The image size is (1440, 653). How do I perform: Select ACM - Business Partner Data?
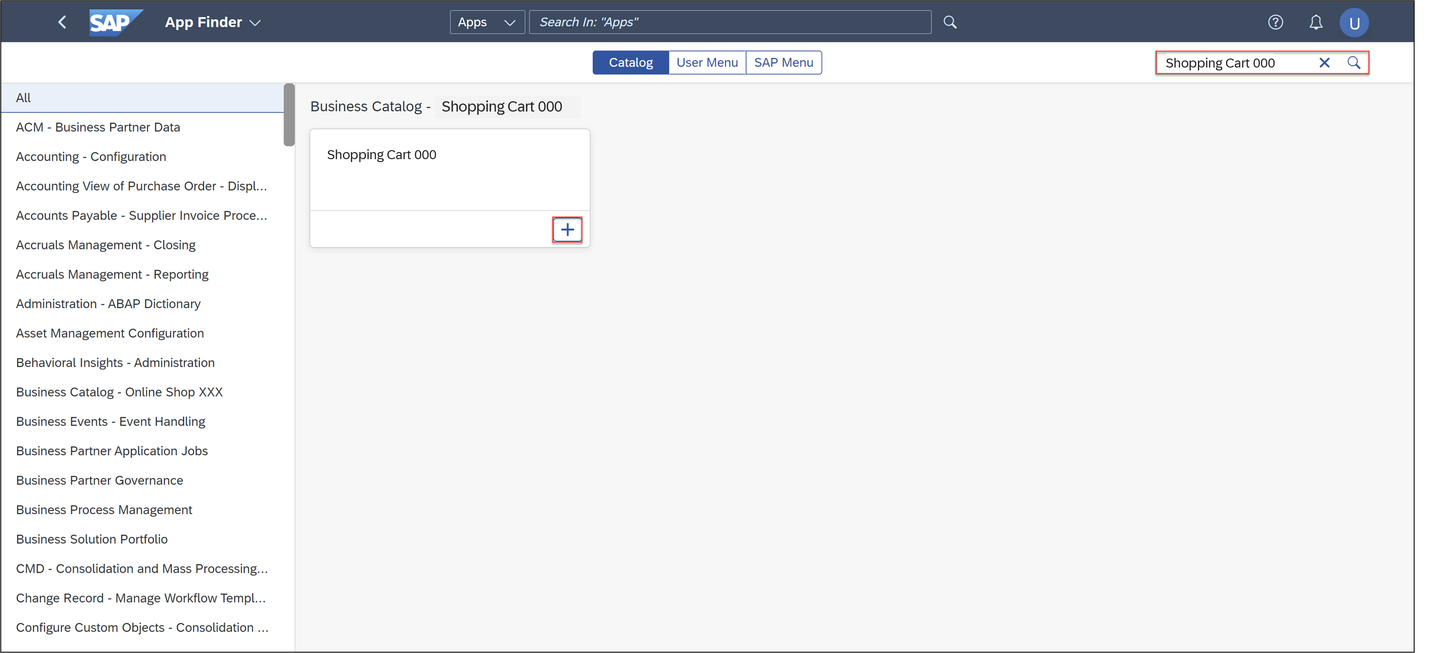142,127
